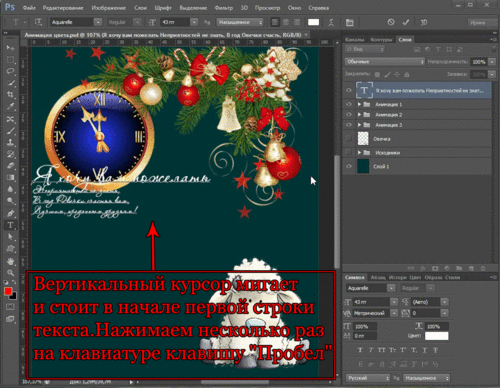The width and height of the screenshot is (500, 388).
Task: Select the Hand tool
Action: pos(10,261)
